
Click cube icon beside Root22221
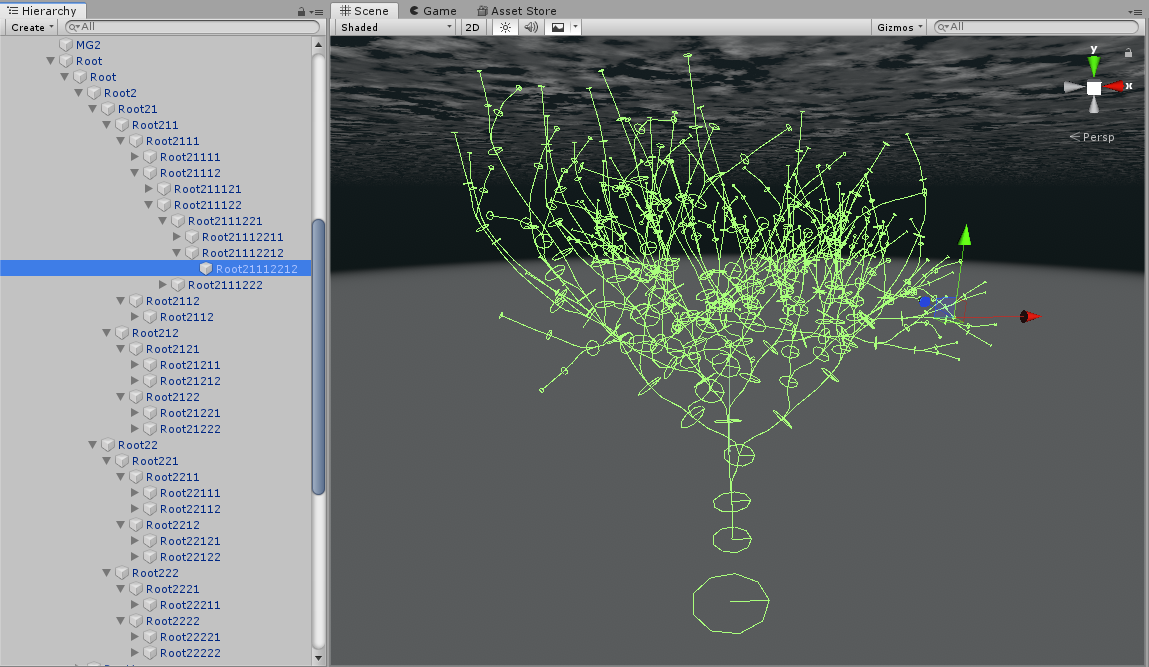tap(149, 637)
